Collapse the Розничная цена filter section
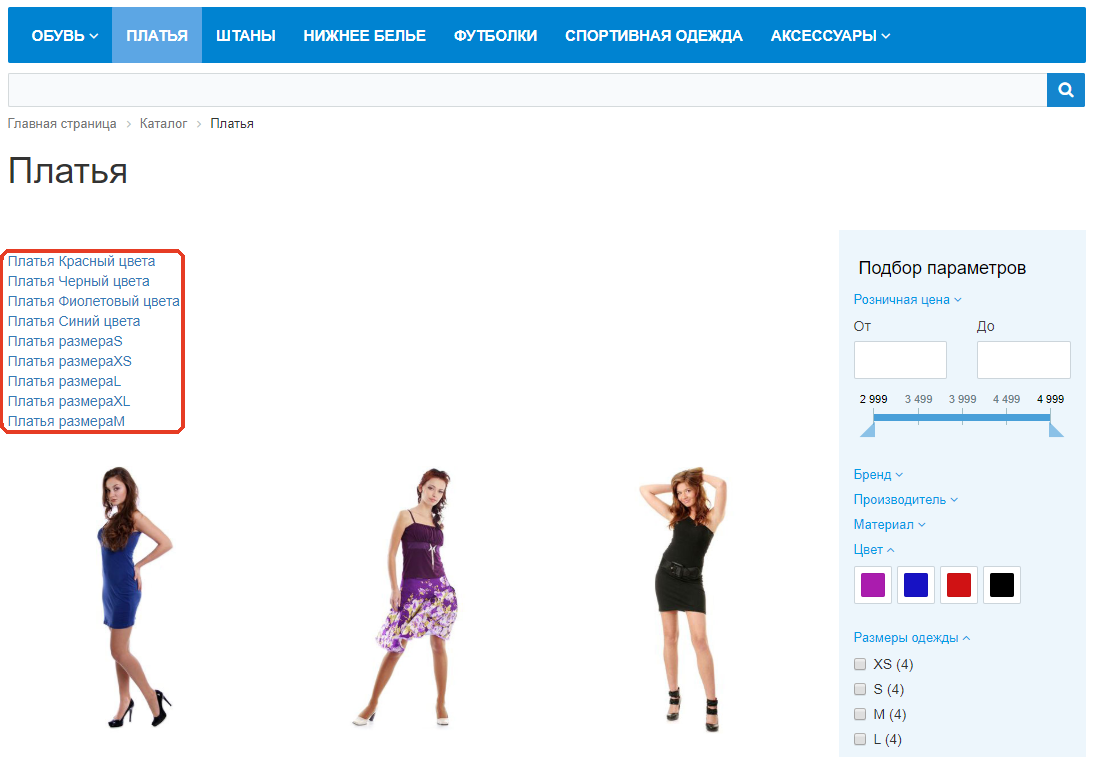Screen dimensions: 1093x757 908,300
